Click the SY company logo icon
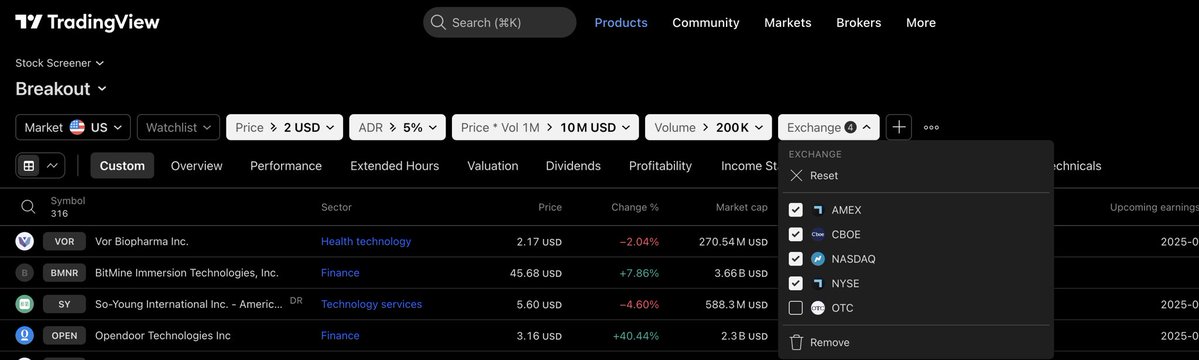1199x360 pixels. (x=25, y=304)
